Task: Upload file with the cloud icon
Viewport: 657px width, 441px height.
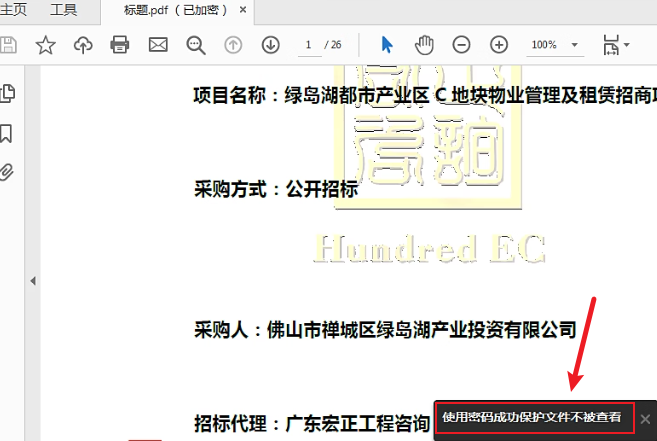Action: 83,45
